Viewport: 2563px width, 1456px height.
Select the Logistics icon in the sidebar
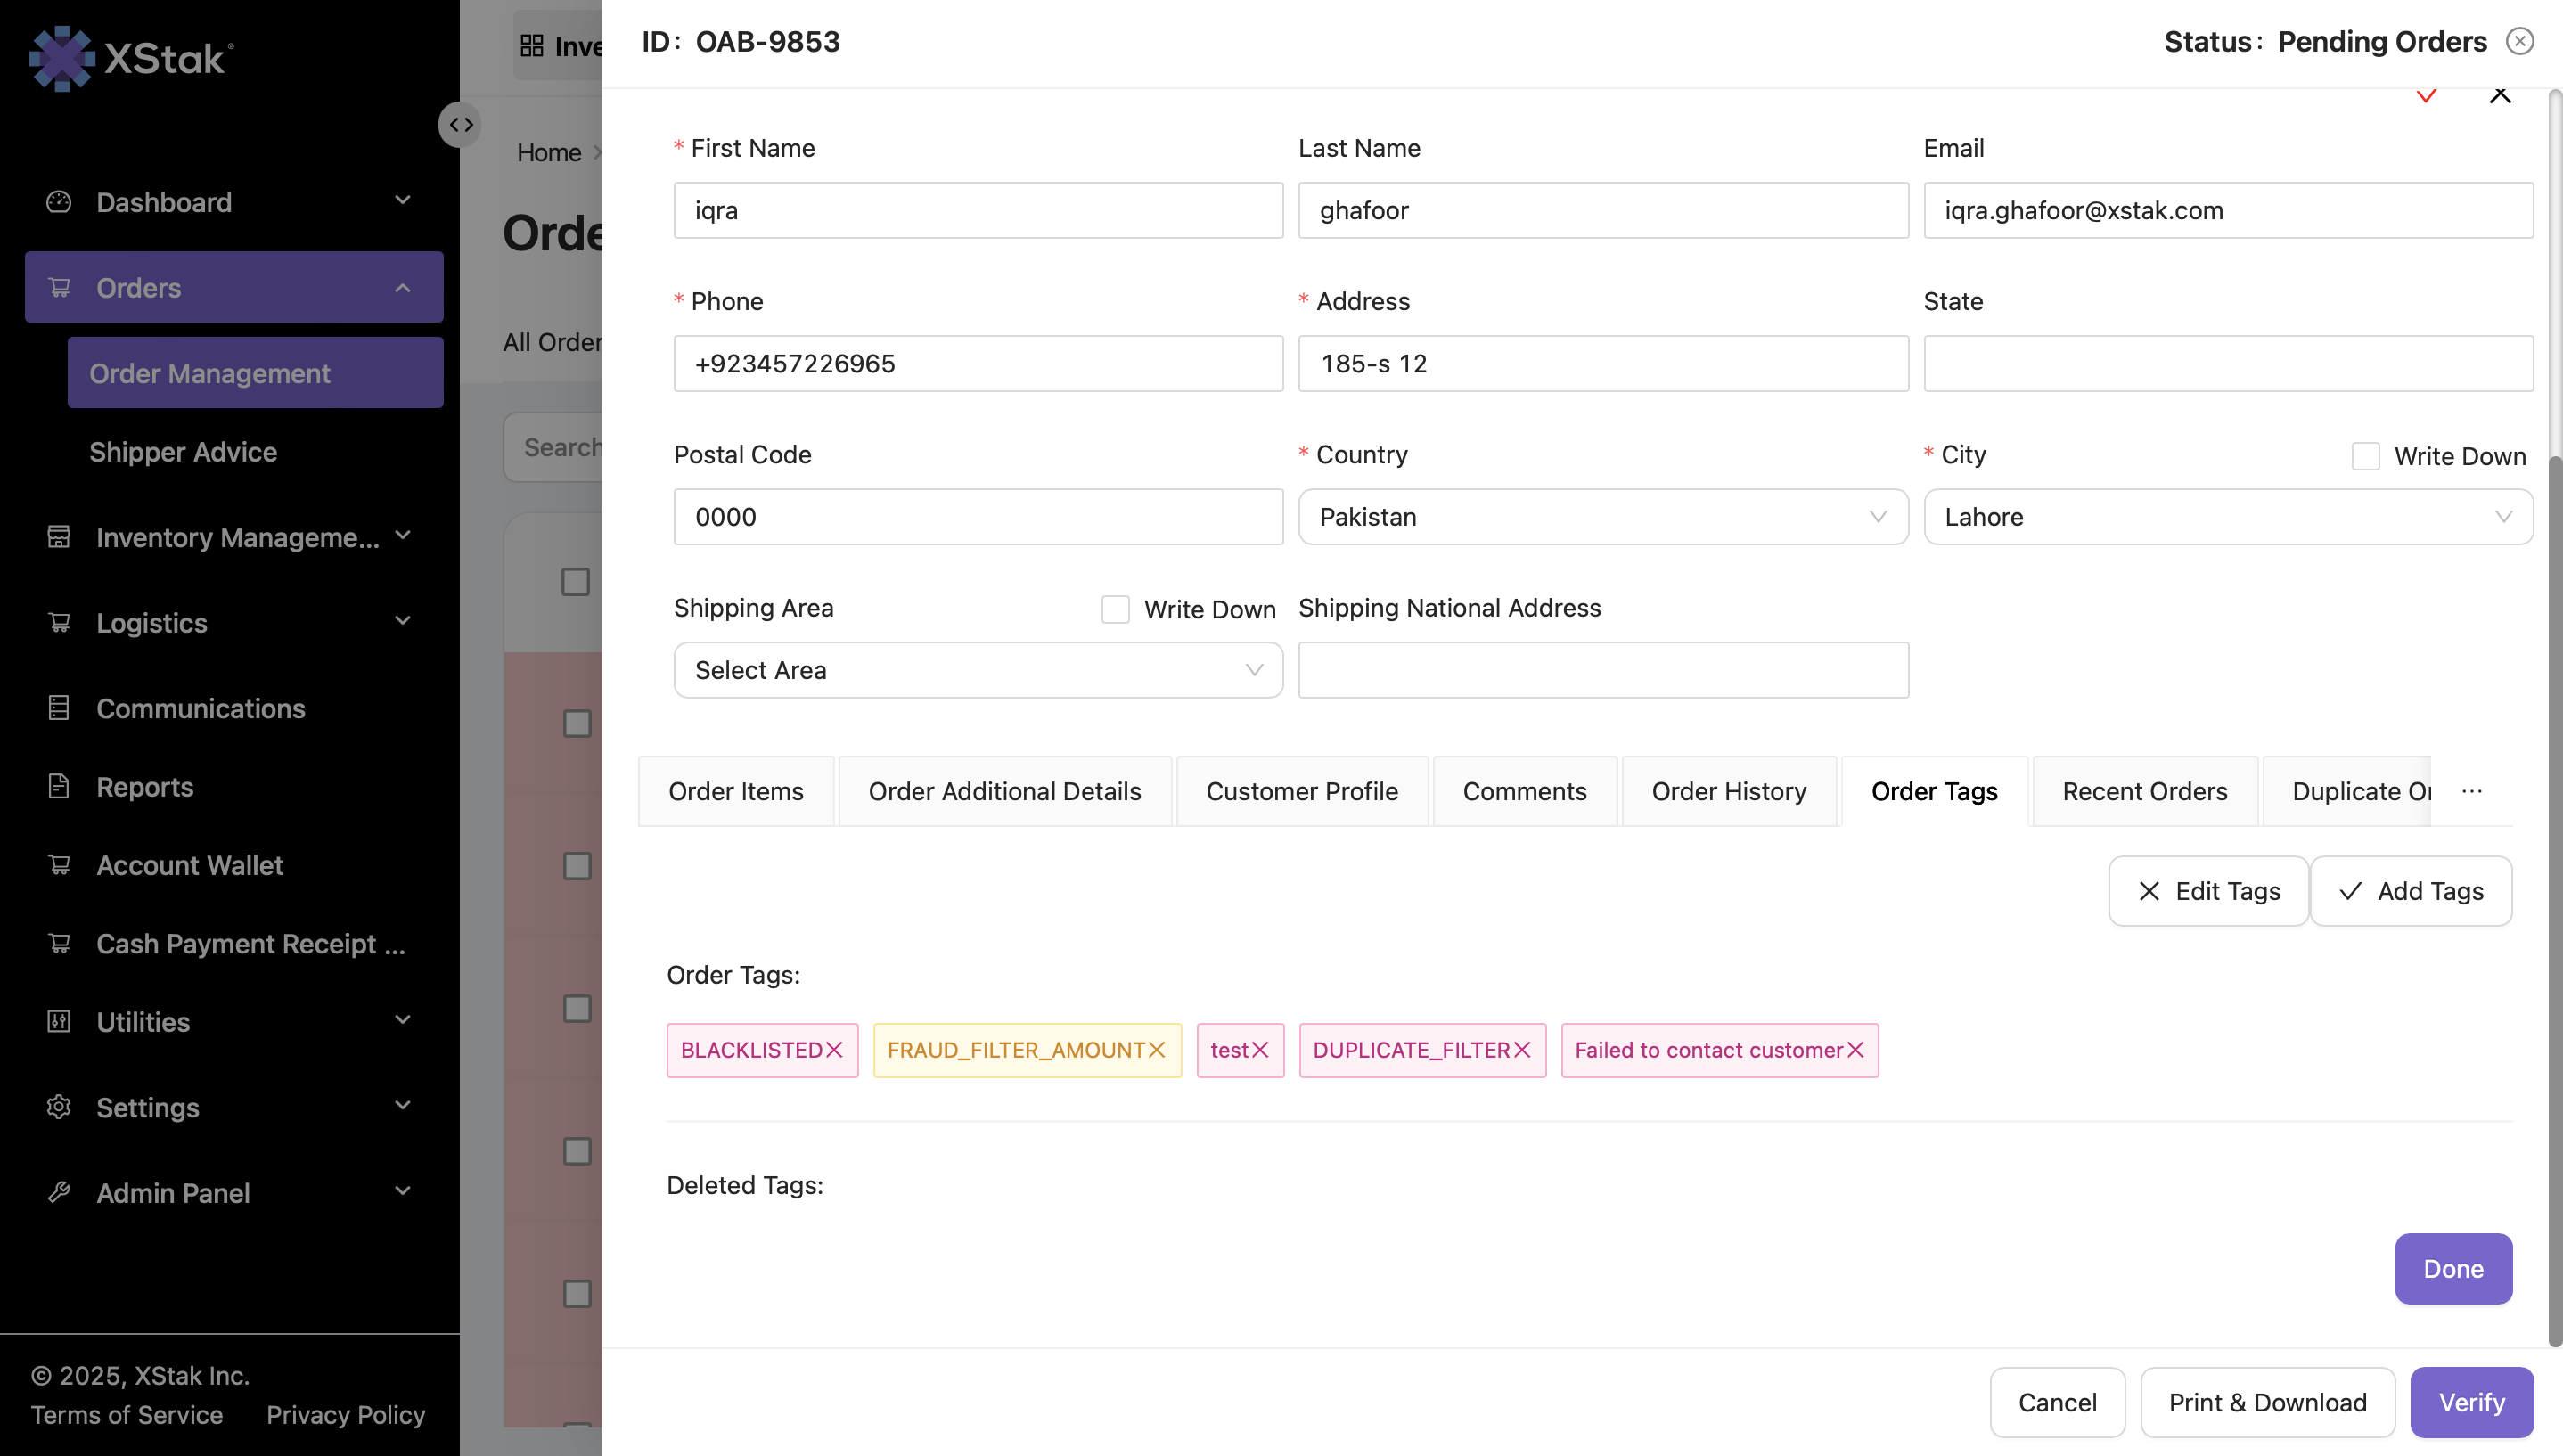click(x=59, y=622)
